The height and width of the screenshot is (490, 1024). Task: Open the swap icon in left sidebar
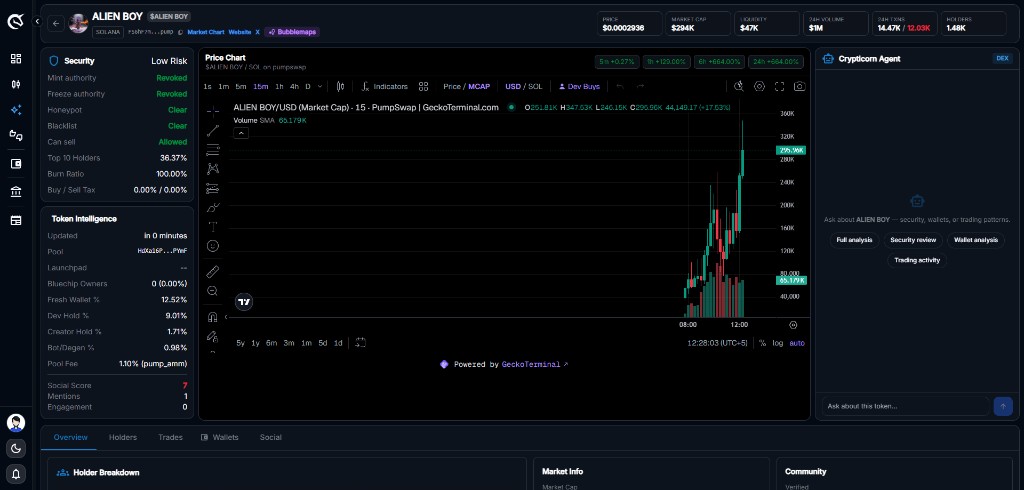pos(16,135)
